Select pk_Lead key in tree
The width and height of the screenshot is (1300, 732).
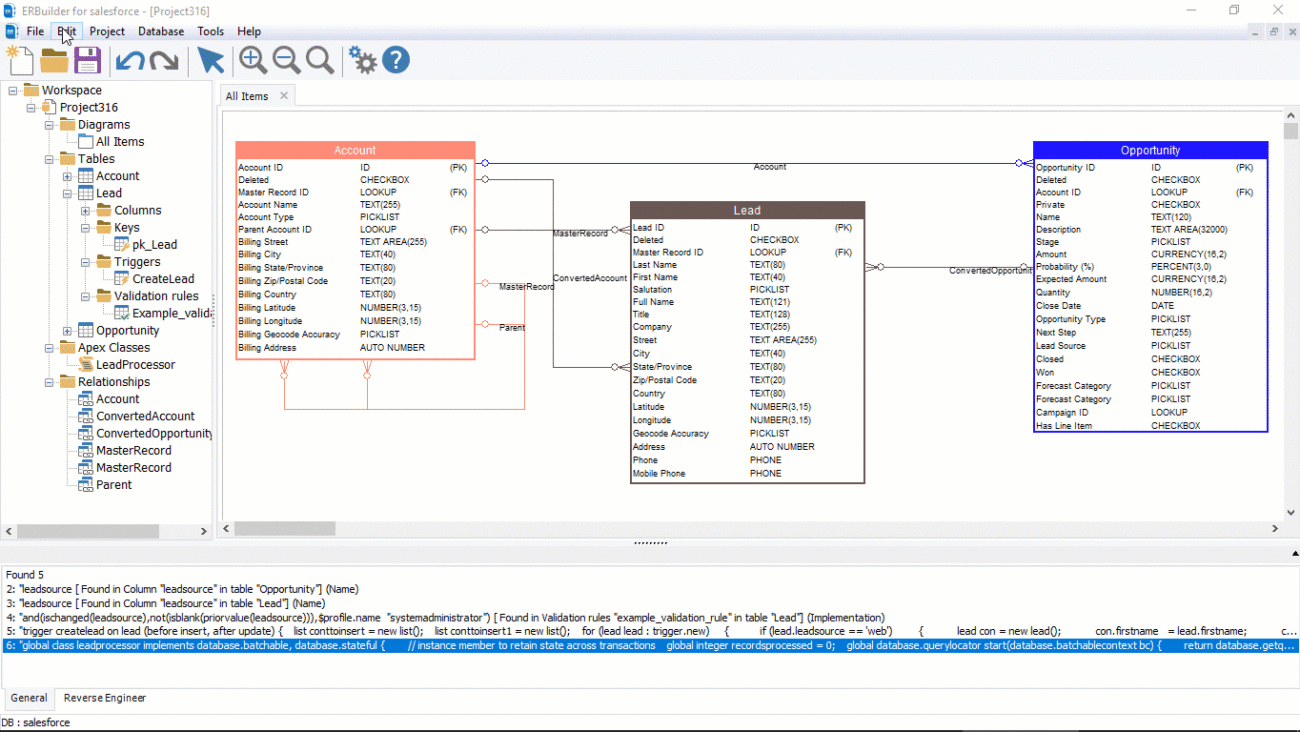[155, 245]
